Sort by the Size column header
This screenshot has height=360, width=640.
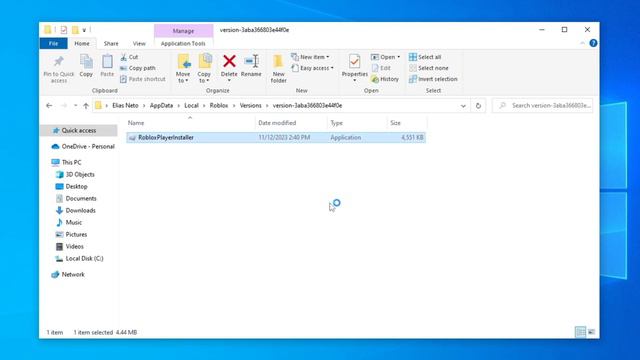click(x=407, y=123)
